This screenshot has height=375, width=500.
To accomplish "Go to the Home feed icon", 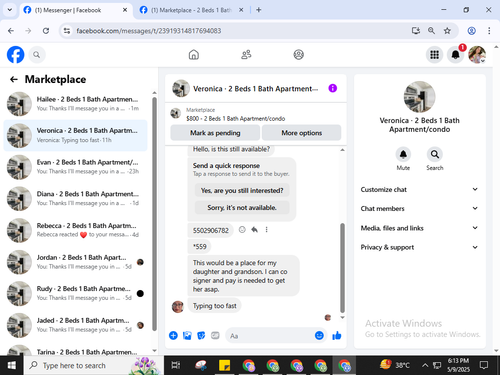I will click(194, 55).
